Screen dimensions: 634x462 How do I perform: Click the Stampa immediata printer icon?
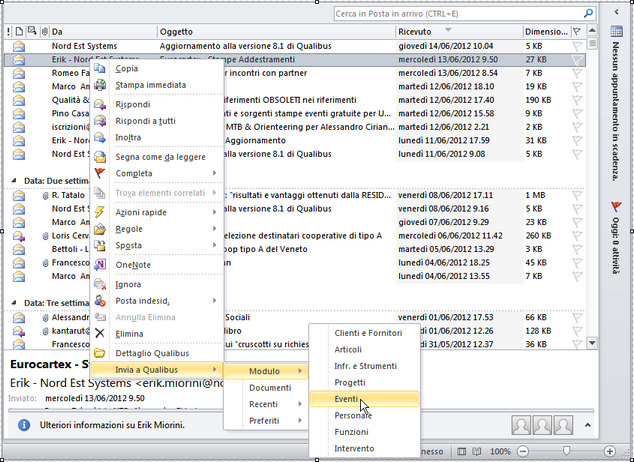click(x=100, y=85)
